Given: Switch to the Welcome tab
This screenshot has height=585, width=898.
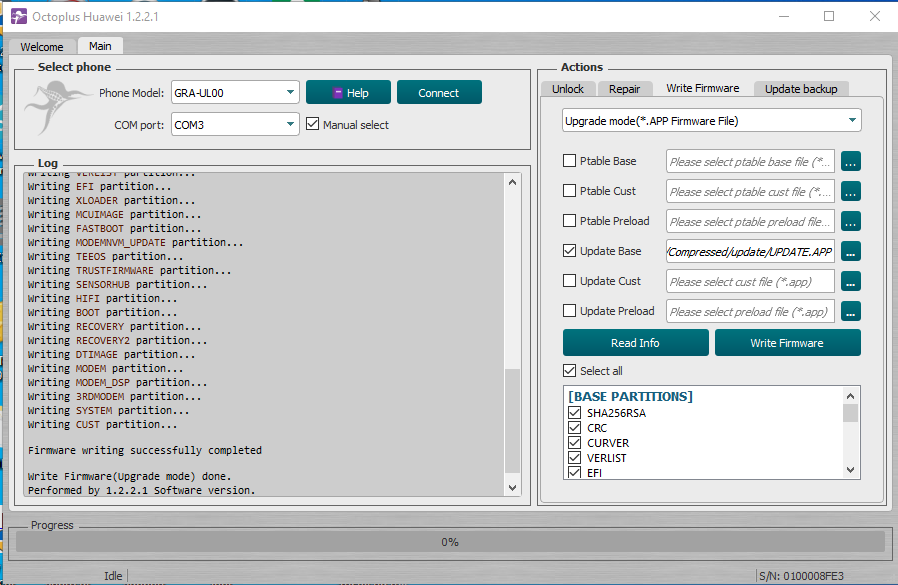Looking at the screenshot, I should pos(42,46).
